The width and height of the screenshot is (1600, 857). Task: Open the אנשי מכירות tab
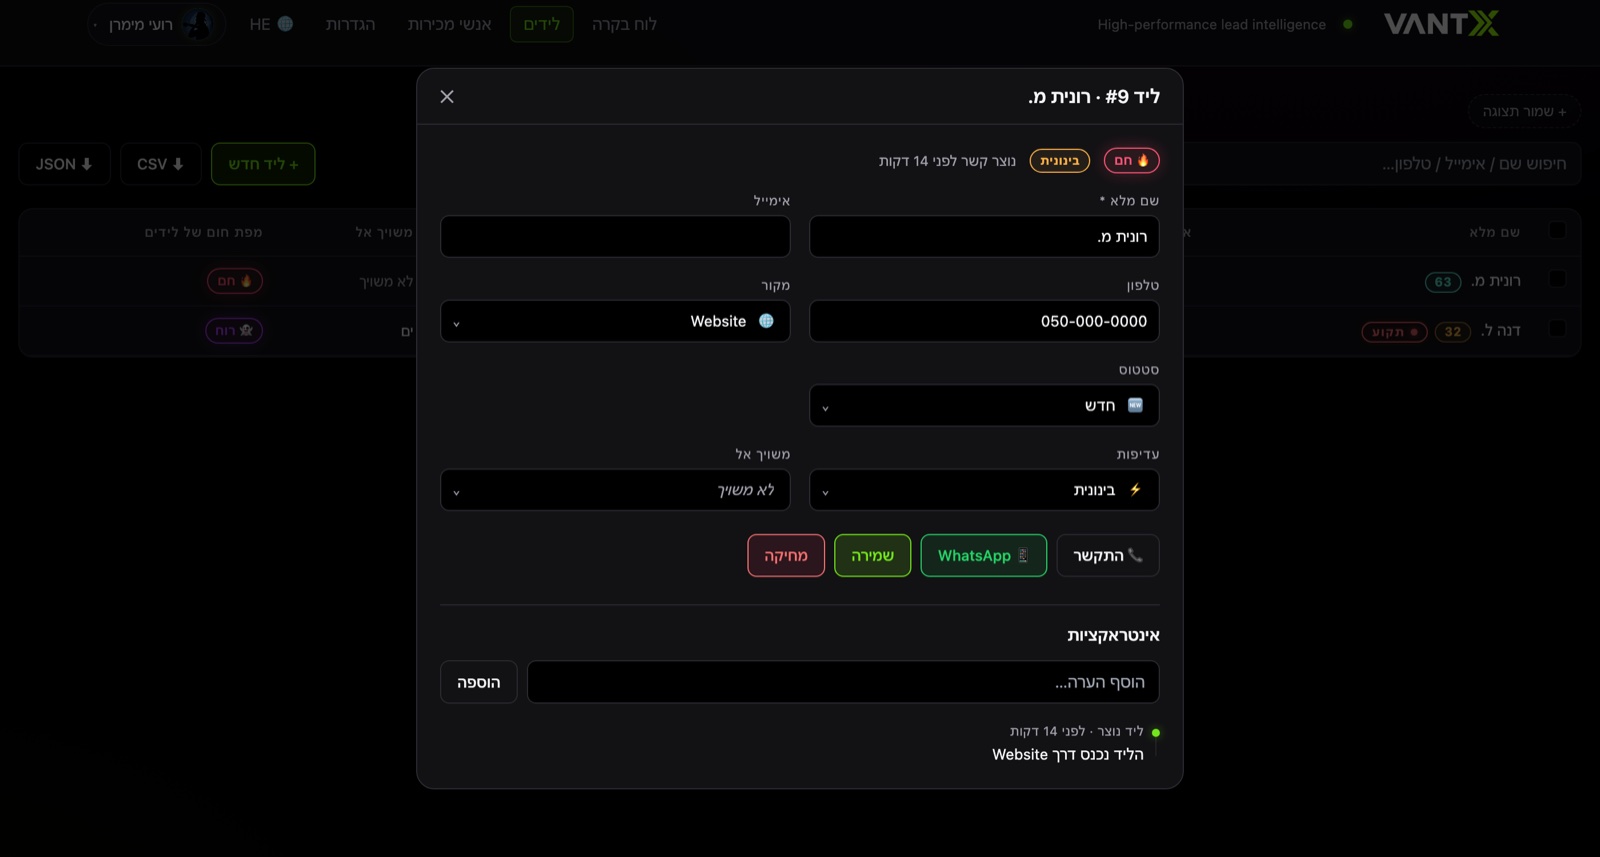click(x=450, y=24)
